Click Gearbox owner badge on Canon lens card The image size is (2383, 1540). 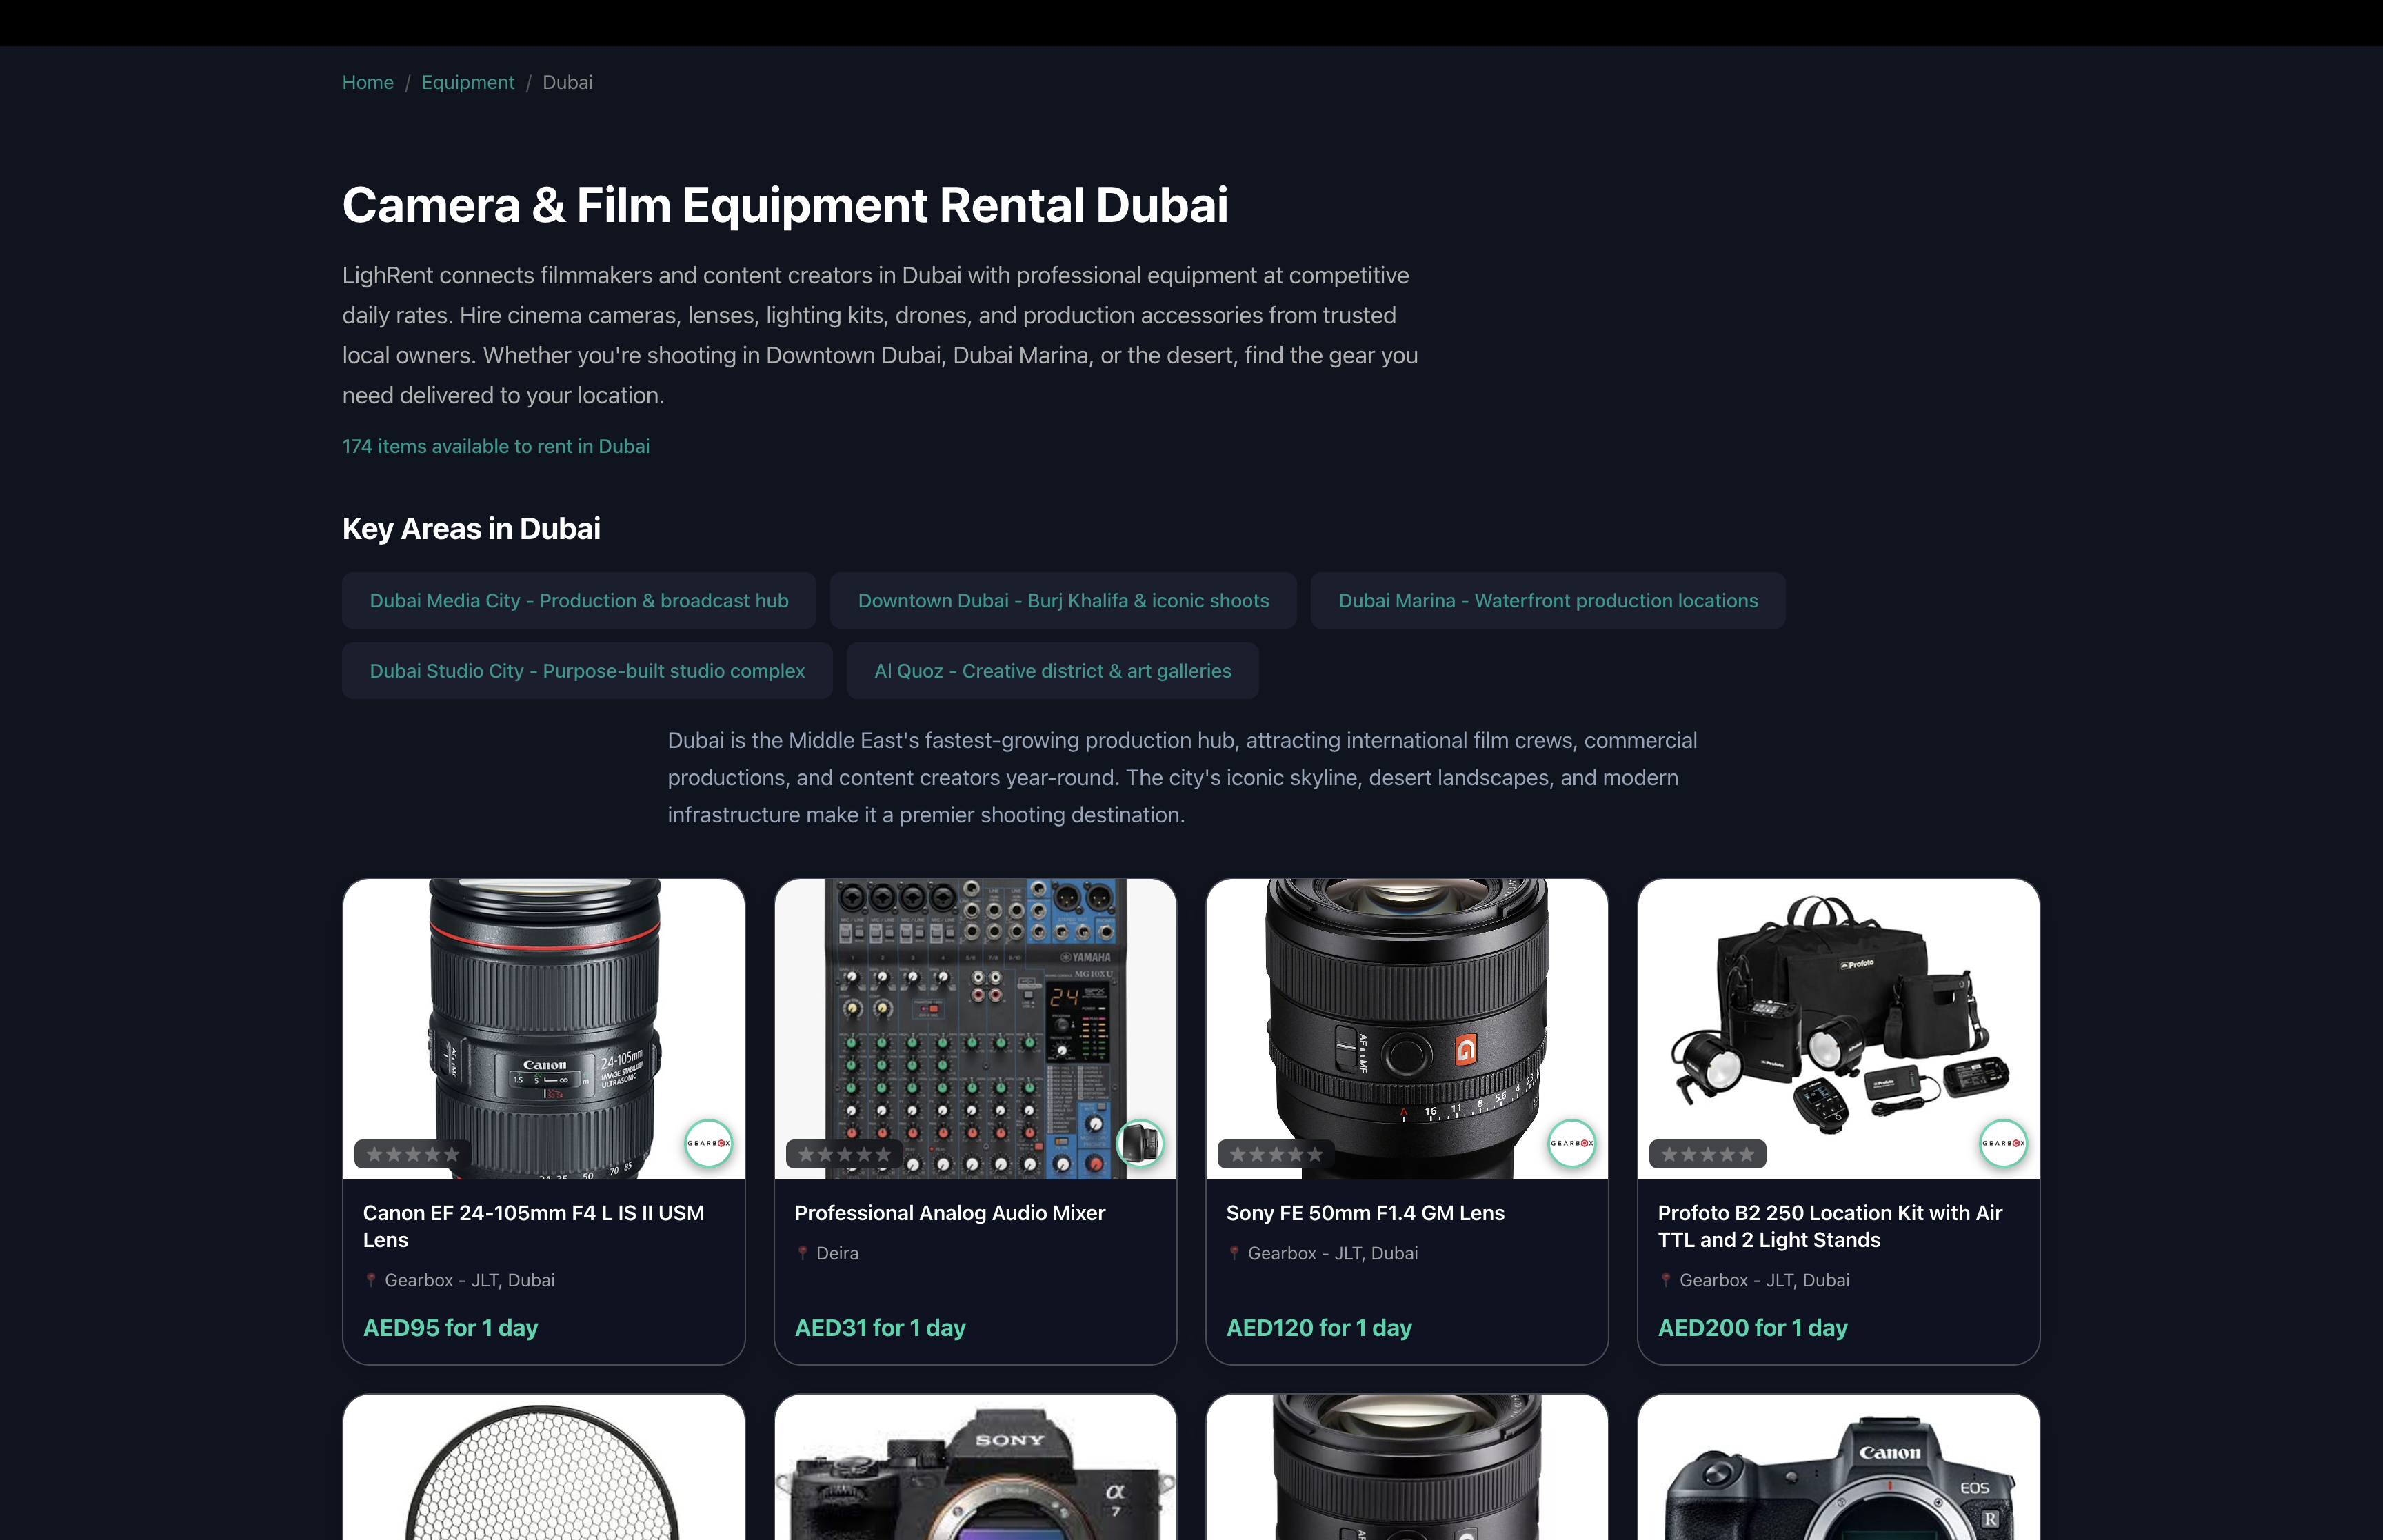[x=708, y=1143]
